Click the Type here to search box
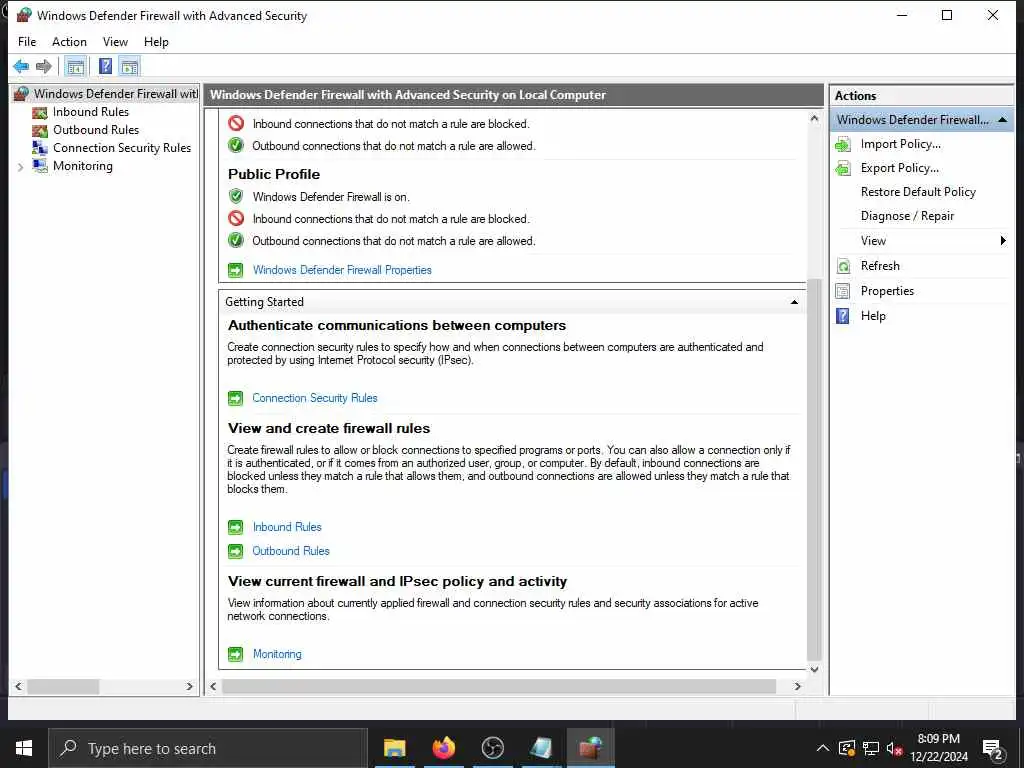The image size is (1024, 768). [208, 748]
